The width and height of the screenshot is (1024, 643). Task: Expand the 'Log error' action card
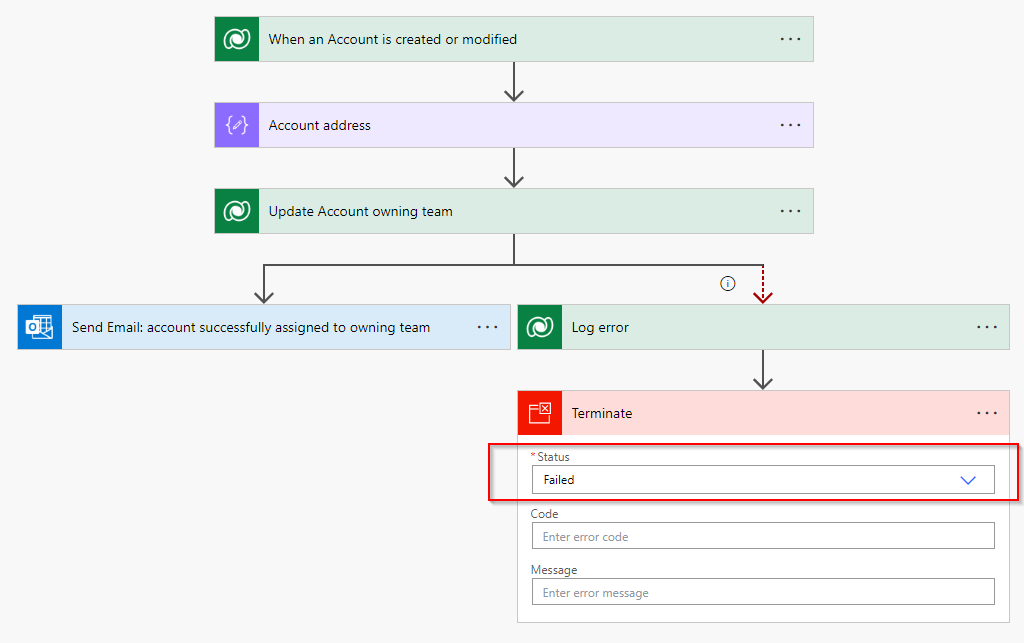[x=763, y=327]
